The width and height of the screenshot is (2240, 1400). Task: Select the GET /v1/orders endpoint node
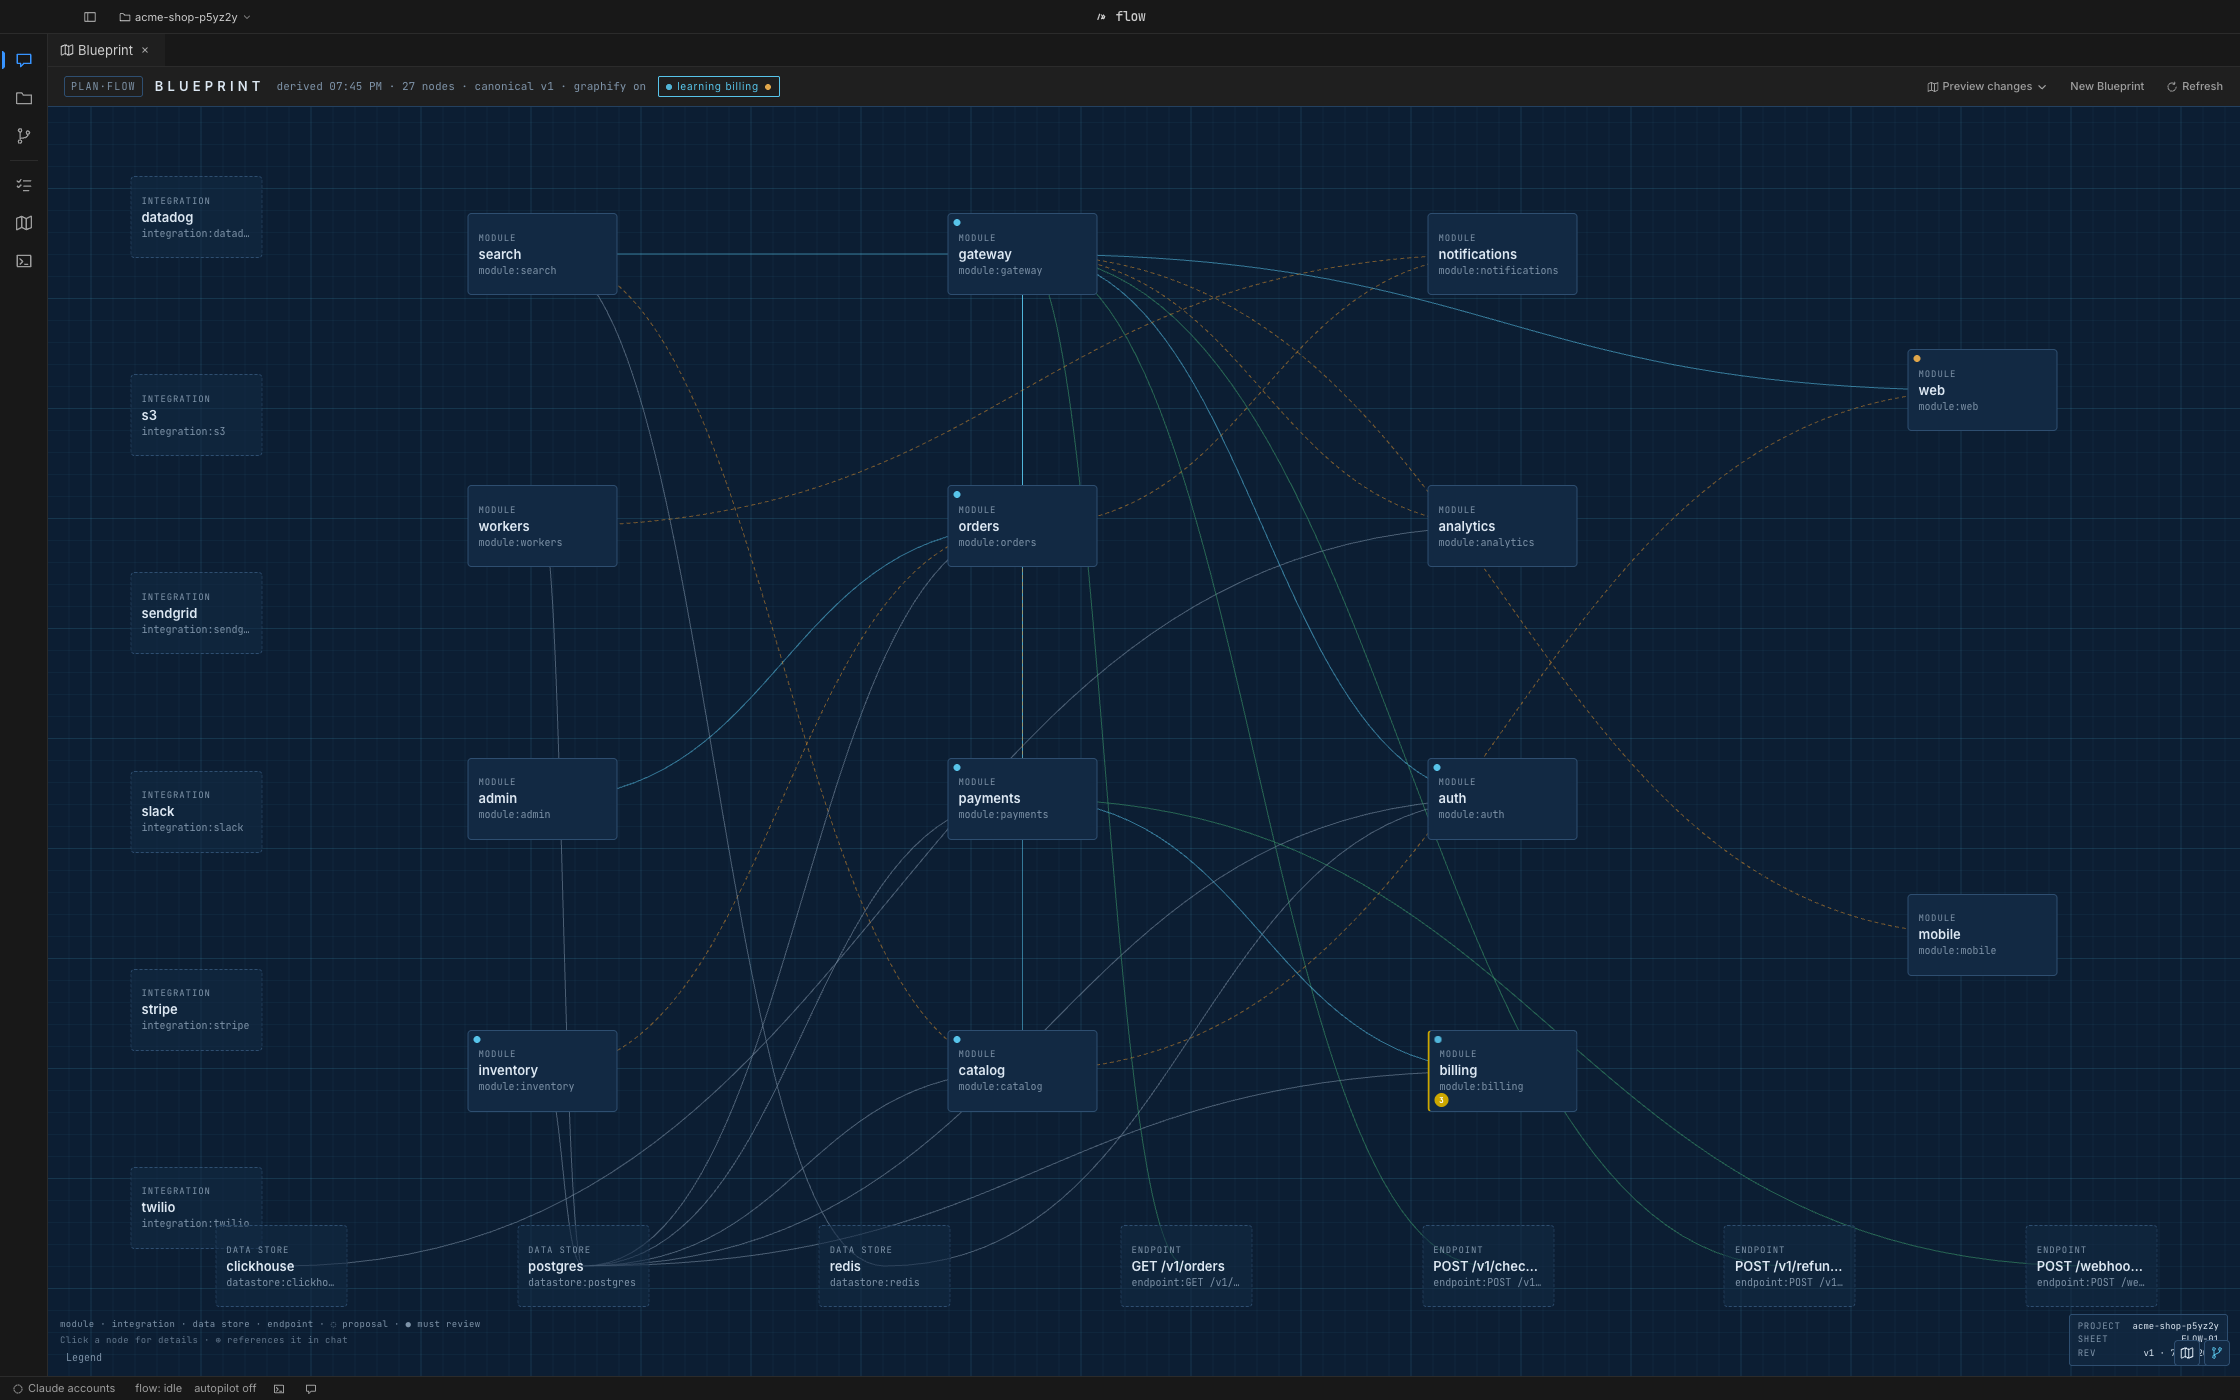(x=1186, y=1266)
